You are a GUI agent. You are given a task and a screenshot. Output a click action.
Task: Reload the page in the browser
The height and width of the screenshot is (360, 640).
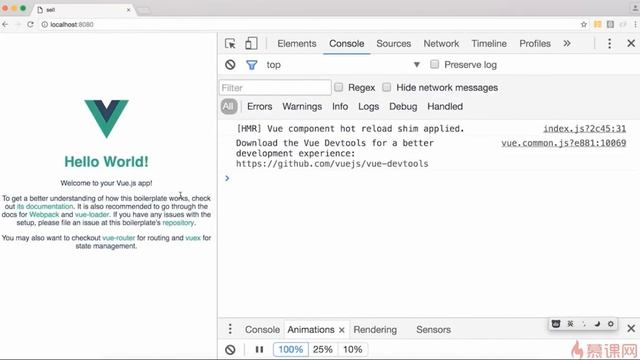tap(30, 24)
